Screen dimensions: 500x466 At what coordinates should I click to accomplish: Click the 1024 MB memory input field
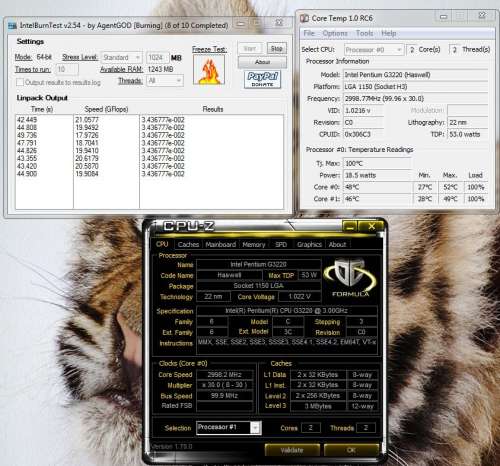pyautogui.click(x=157, y=58)
